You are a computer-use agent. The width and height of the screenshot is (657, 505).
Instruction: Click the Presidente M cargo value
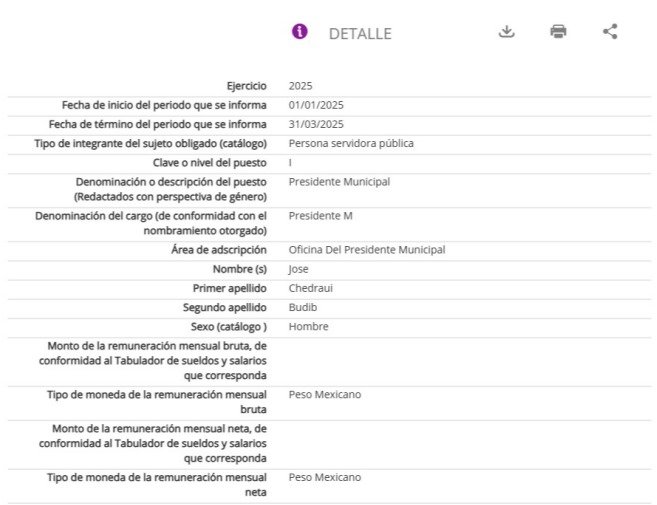click(321, 216)
